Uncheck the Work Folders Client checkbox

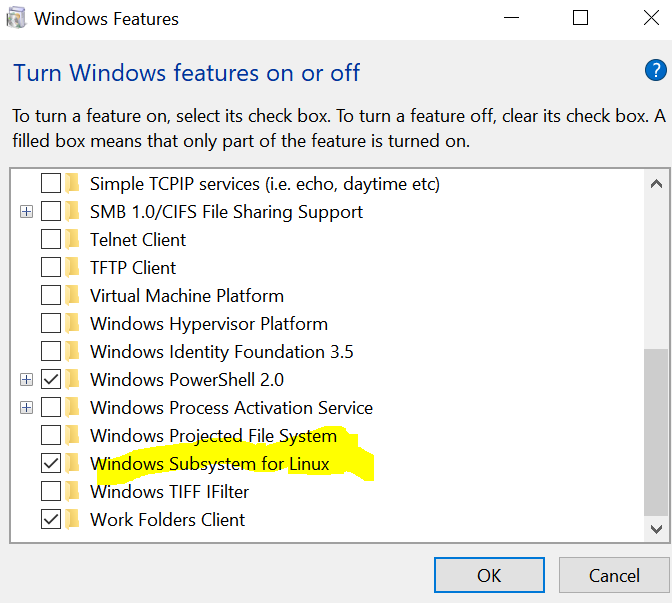51,519
